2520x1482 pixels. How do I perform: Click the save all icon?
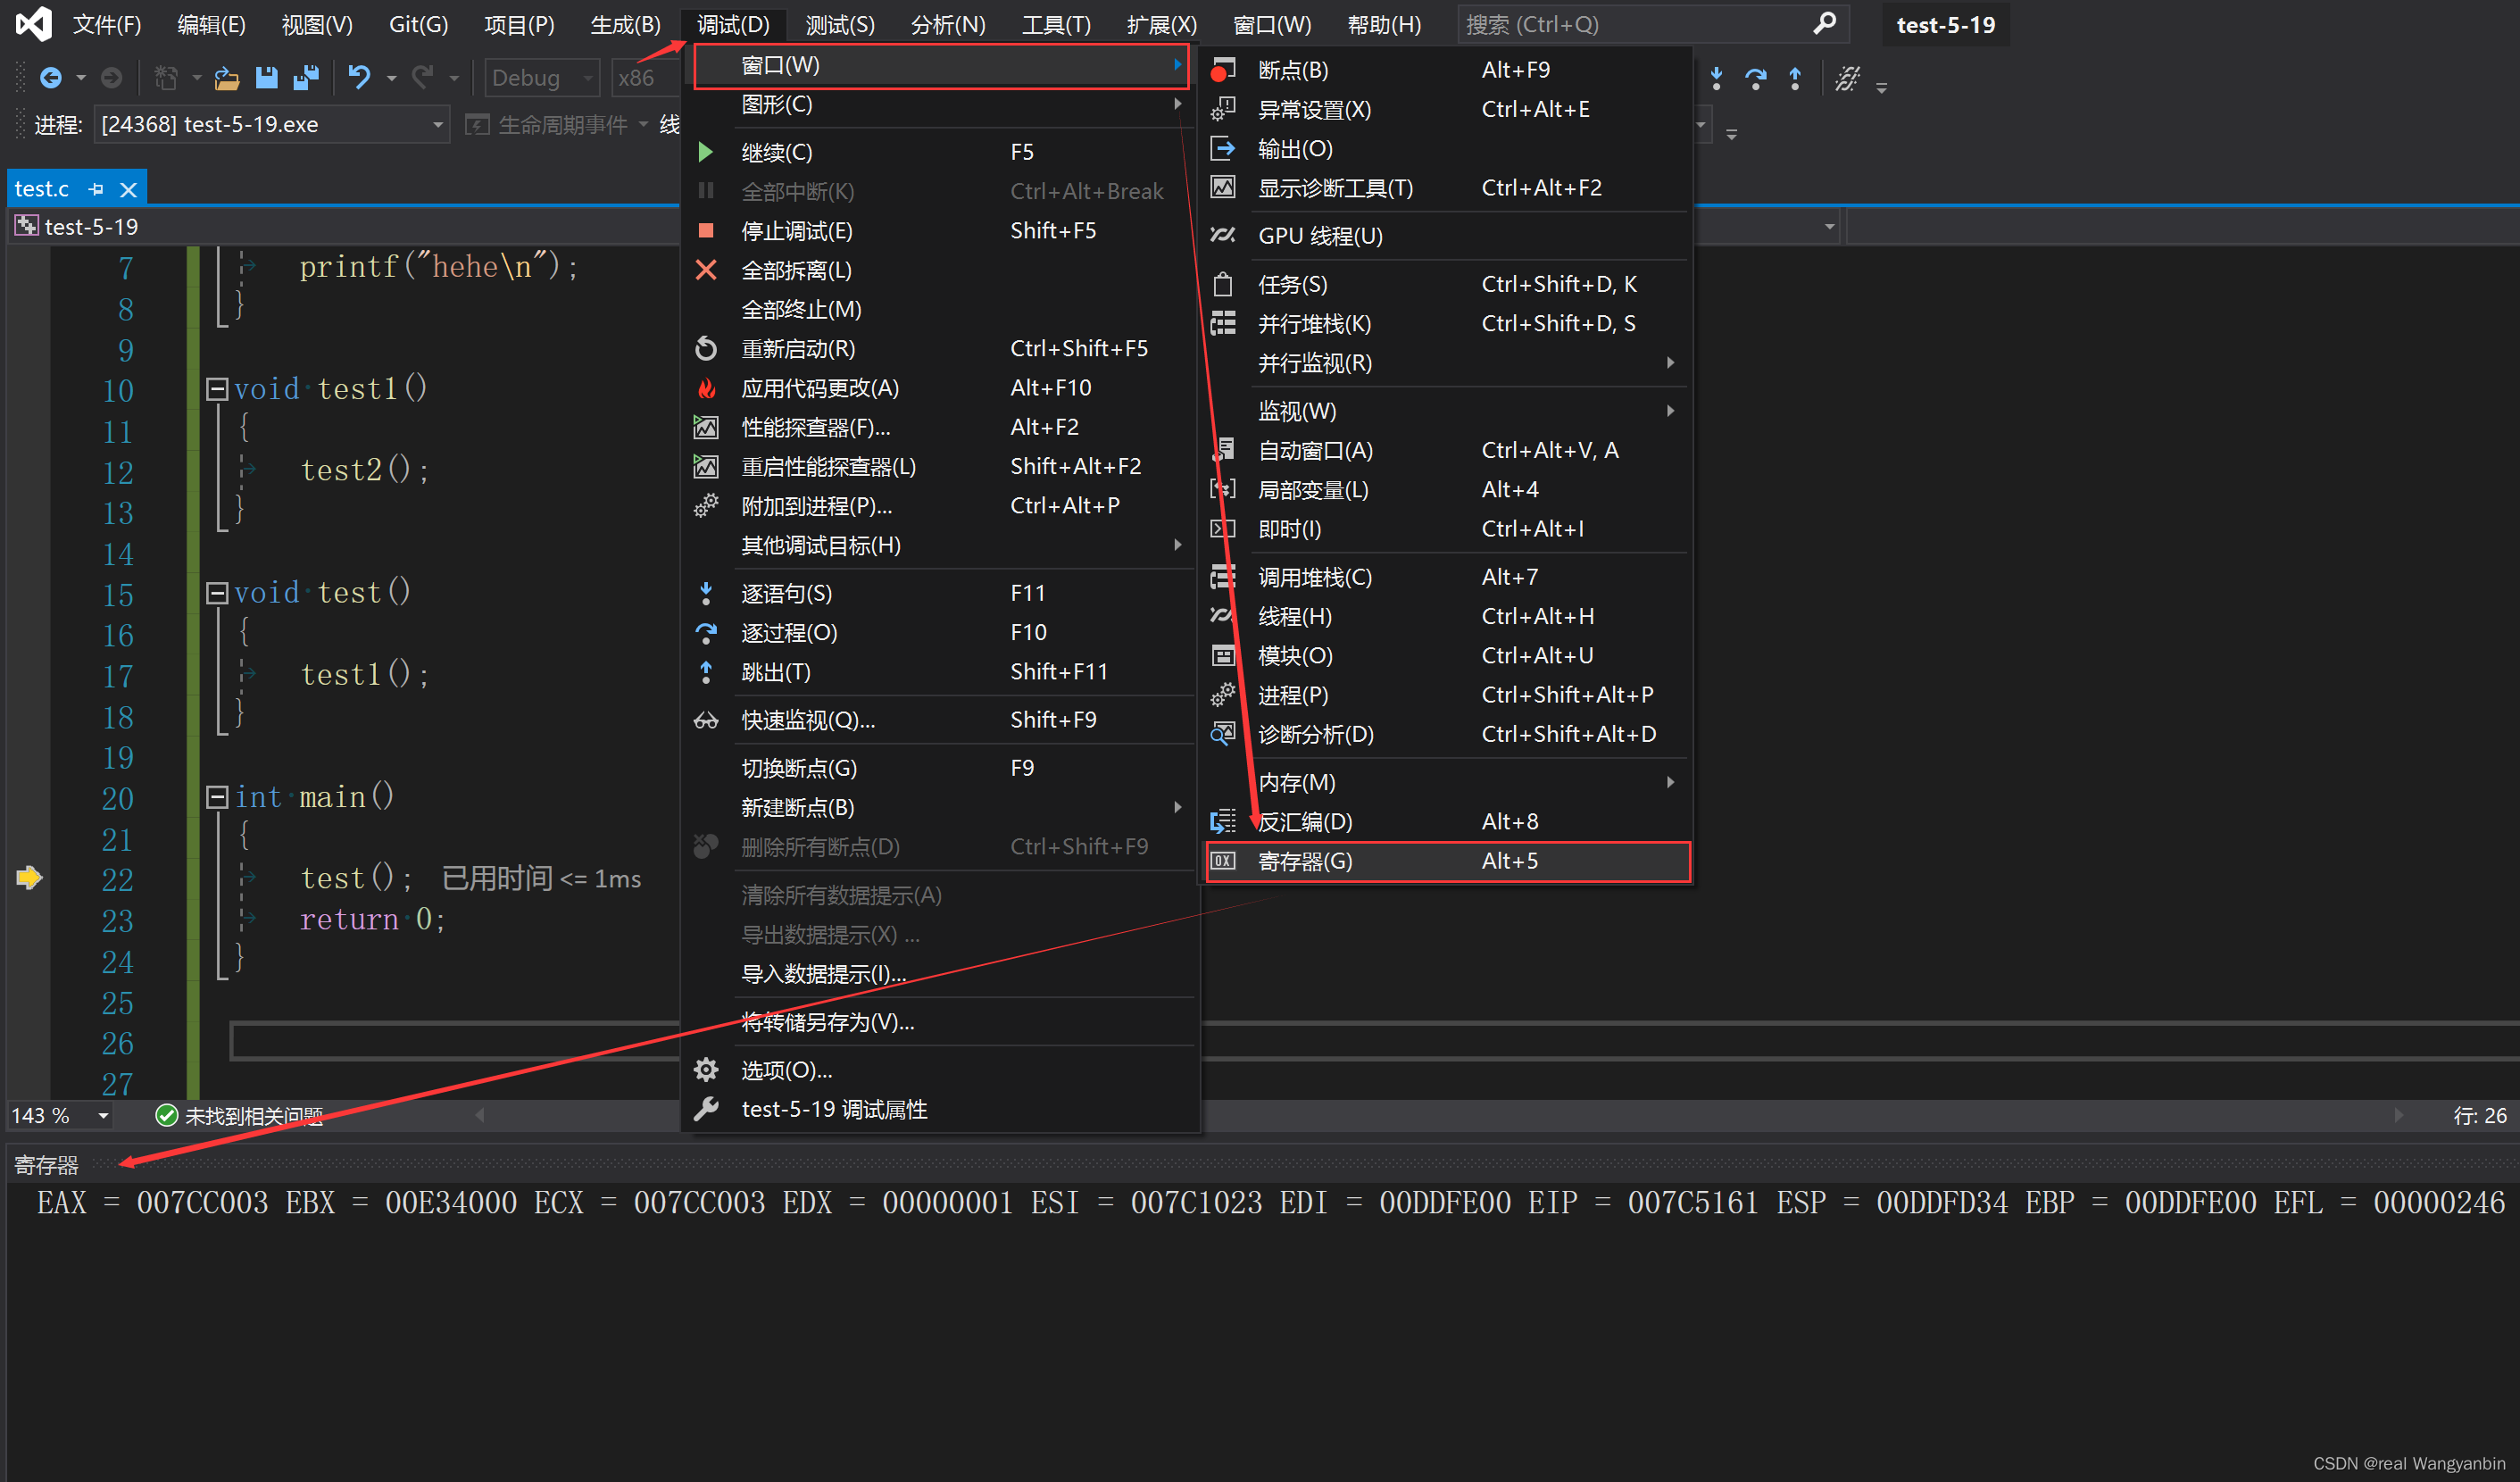306,77
